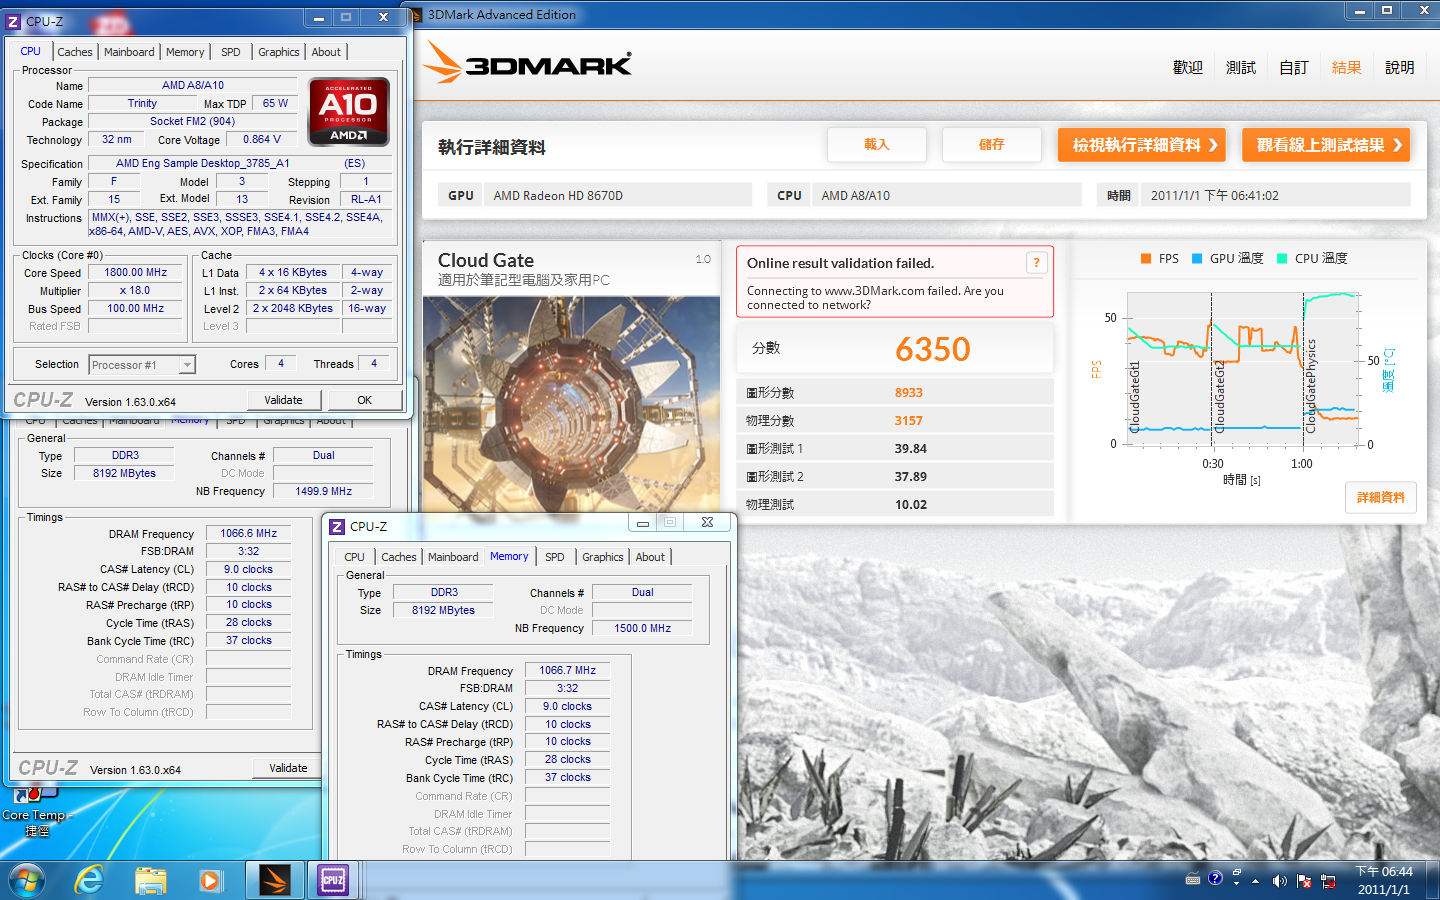Switch to 3DMark via its taskbar icon

273,880
